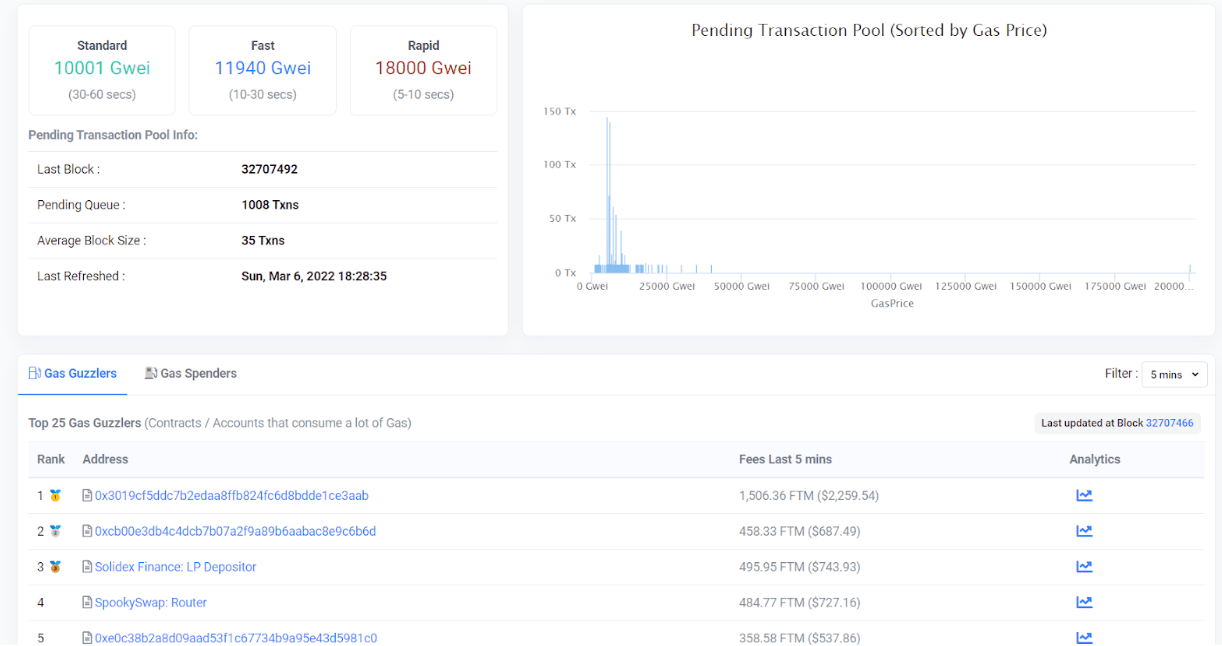Viewport: 1222px width, 646px height.
Task: Click contract icon beside Solidex Finance: LP Depositor
Action: click(87, 567)
